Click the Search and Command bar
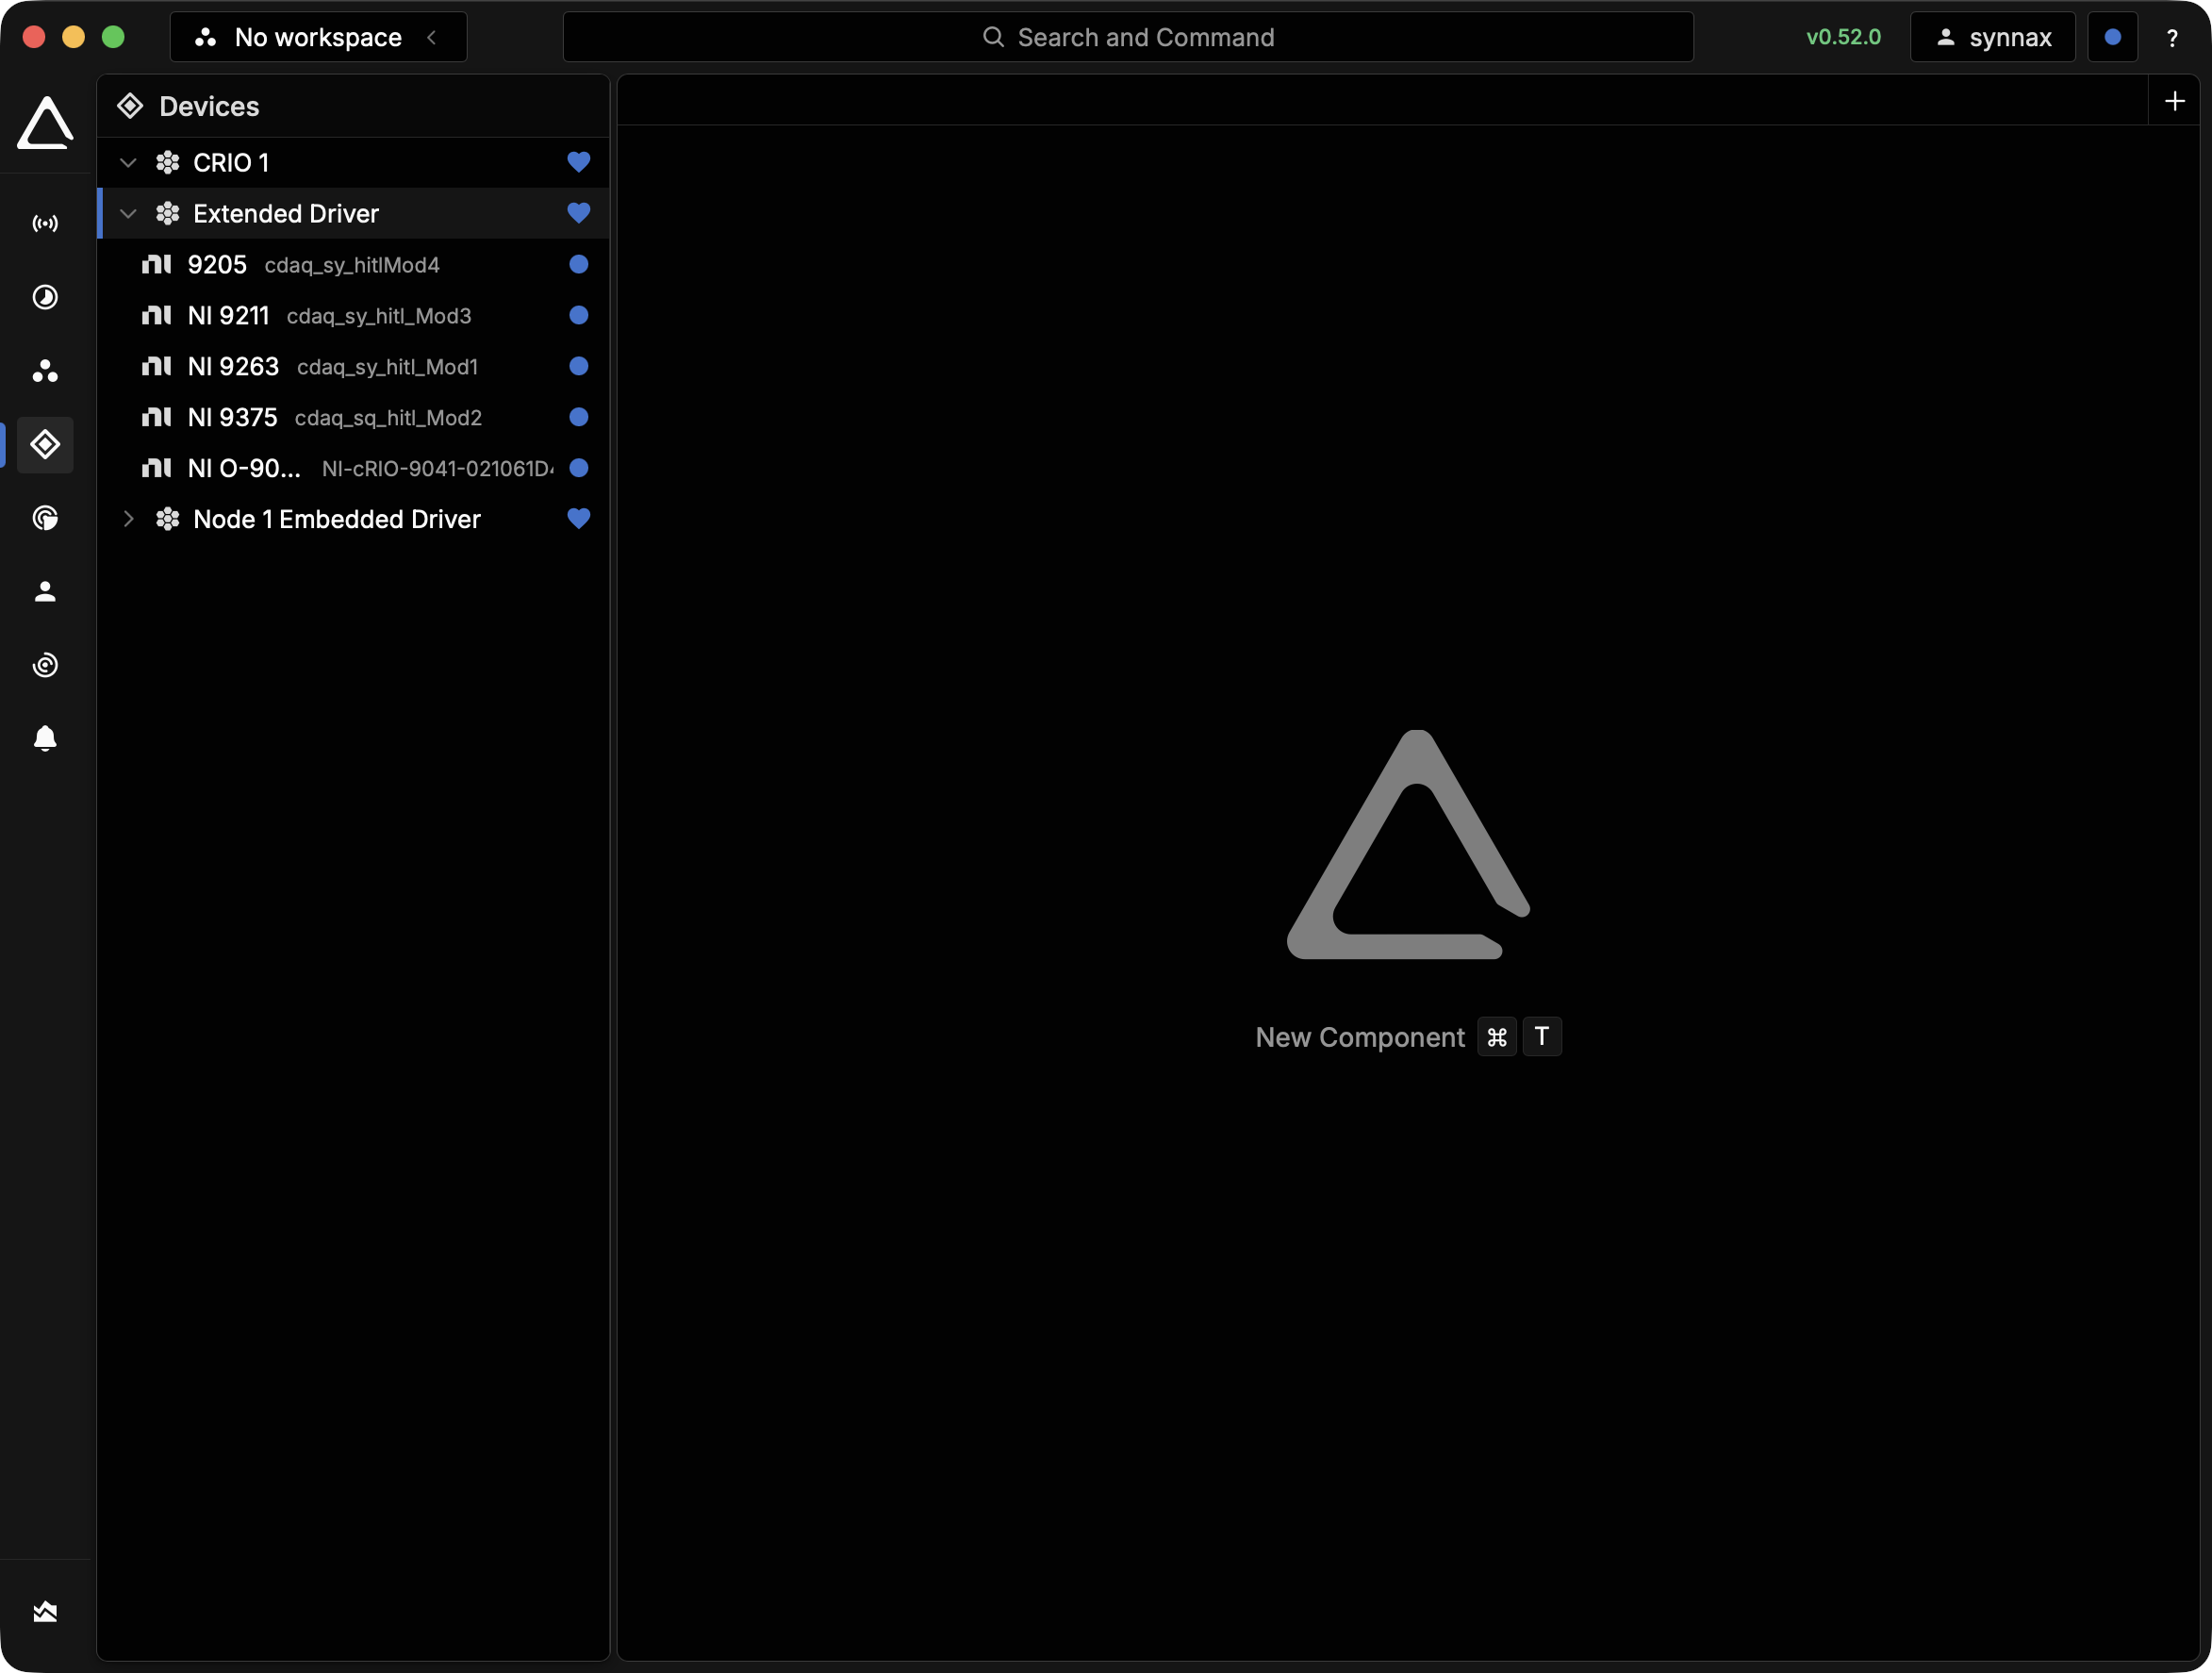Screen dimensions: 2212x1673 (x=1128, y=37)
